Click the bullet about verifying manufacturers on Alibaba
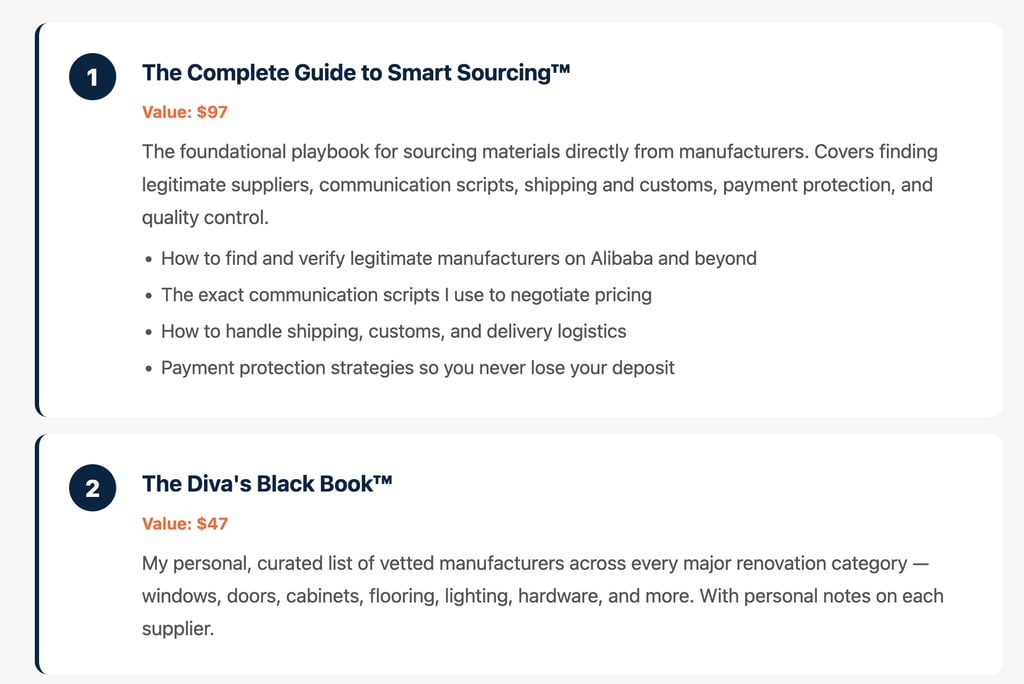Screen dimensions: 1024x684 pyautogui.click(x=458, y=258)
